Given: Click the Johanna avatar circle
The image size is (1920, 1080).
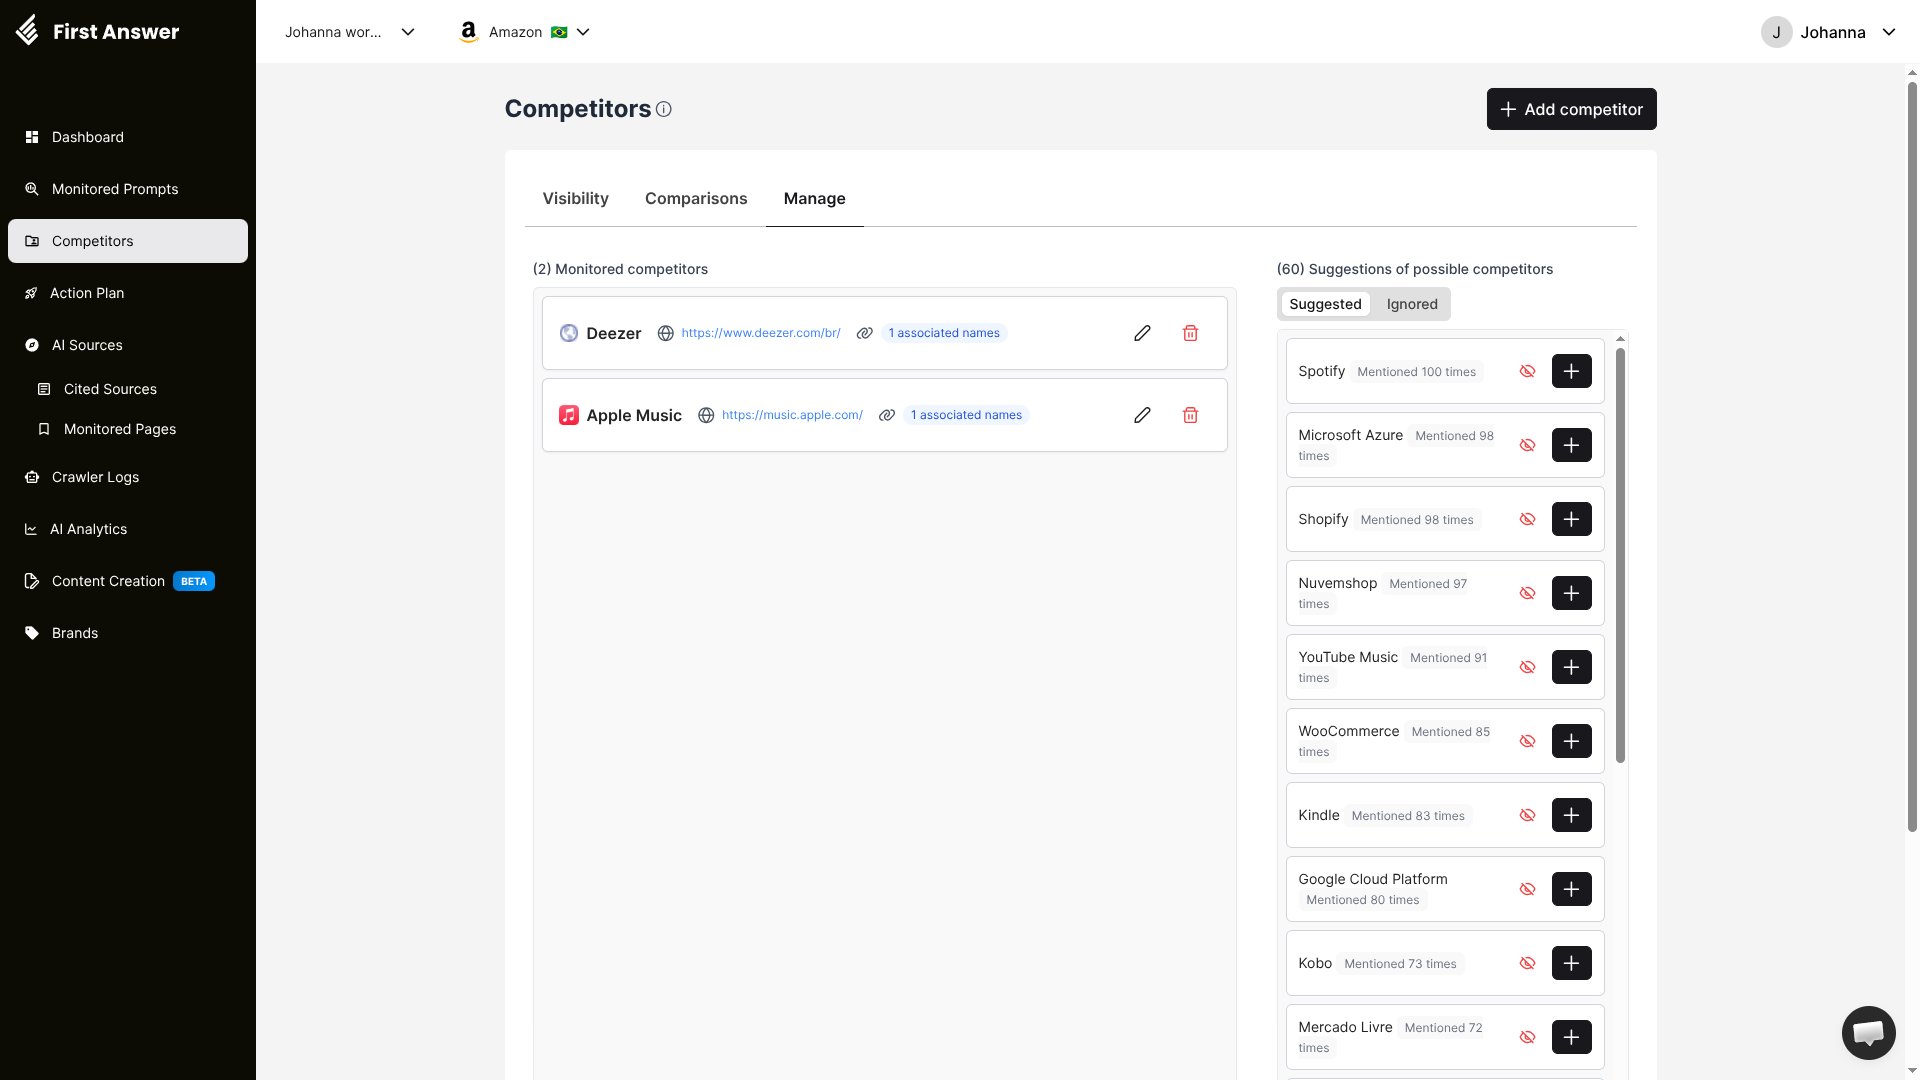Looking at the screenshot, I should pyautogui.click(x=1776, y=32).
